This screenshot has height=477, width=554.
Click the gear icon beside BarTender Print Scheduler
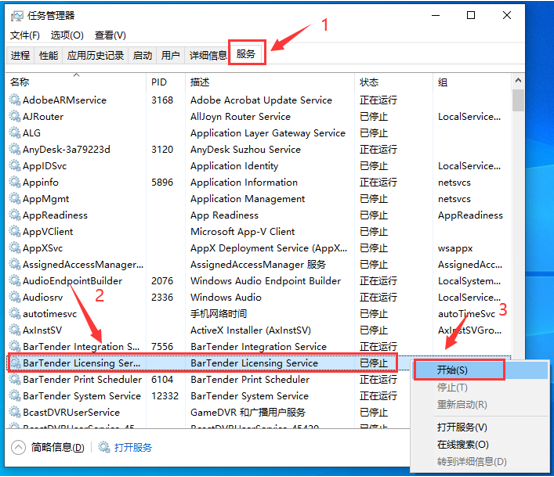[15, 379]
